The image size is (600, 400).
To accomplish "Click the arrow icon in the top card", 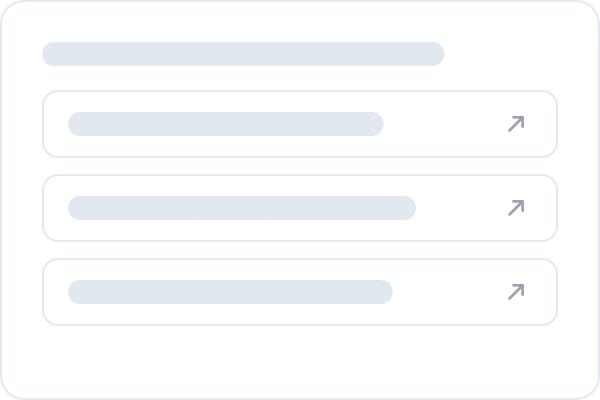I will (x=516, y=124).
